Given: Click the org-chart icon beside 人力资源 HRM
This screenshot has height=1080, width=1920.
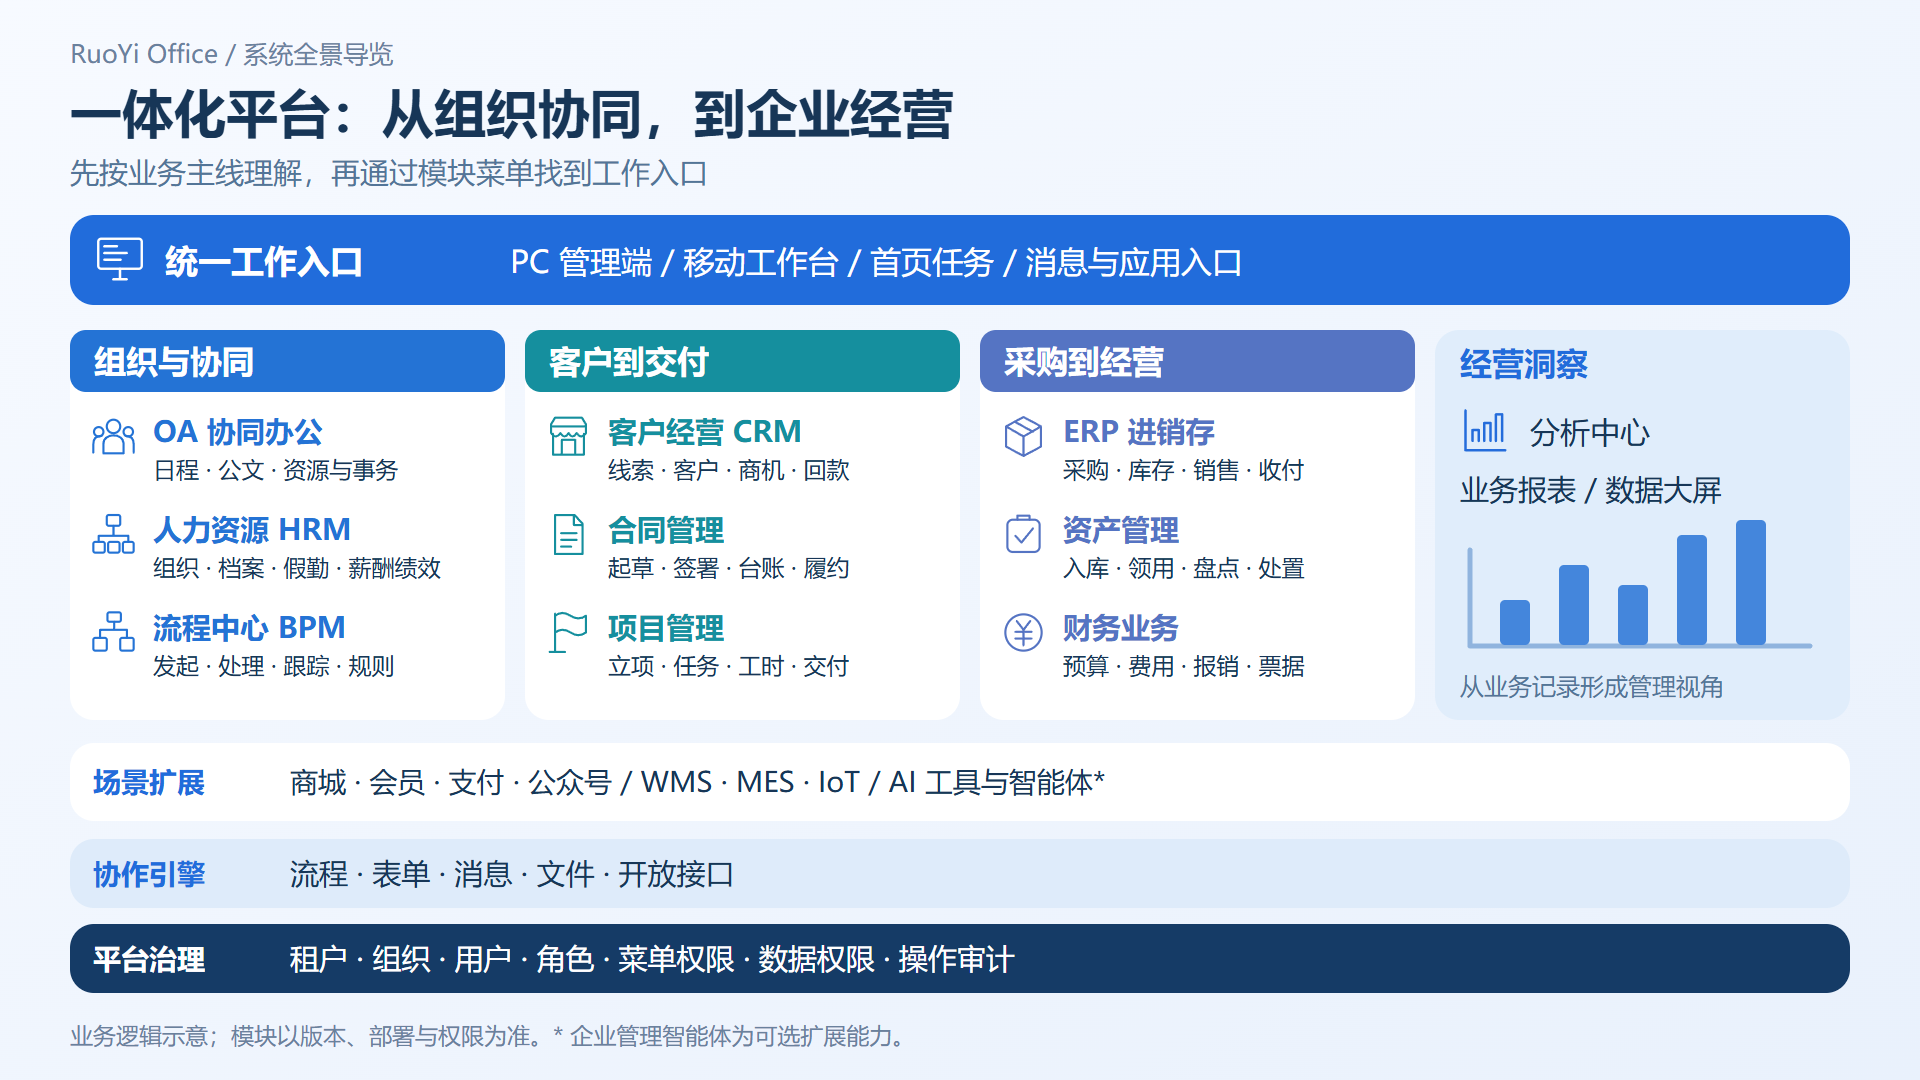Looking at the screenshot, I should coord(113,534).
